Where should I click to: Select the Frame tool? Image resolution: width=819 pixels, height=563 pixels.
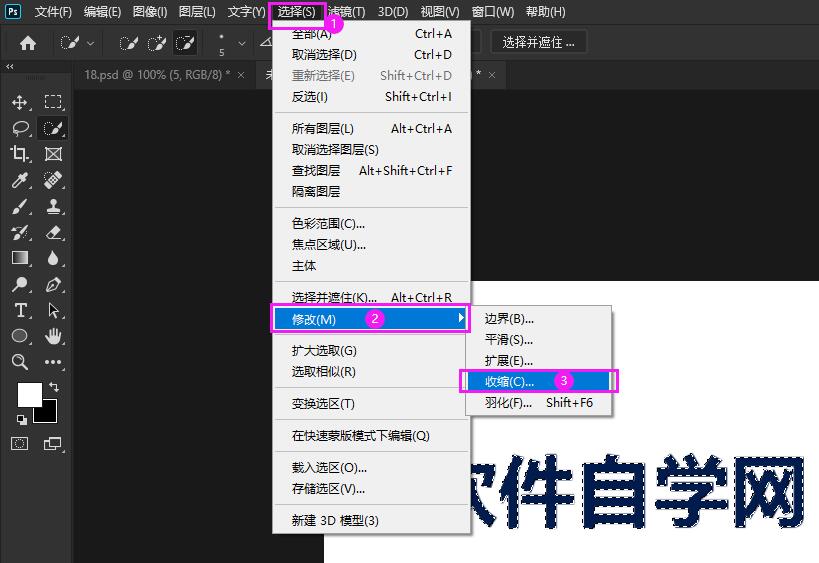[53, 154]
